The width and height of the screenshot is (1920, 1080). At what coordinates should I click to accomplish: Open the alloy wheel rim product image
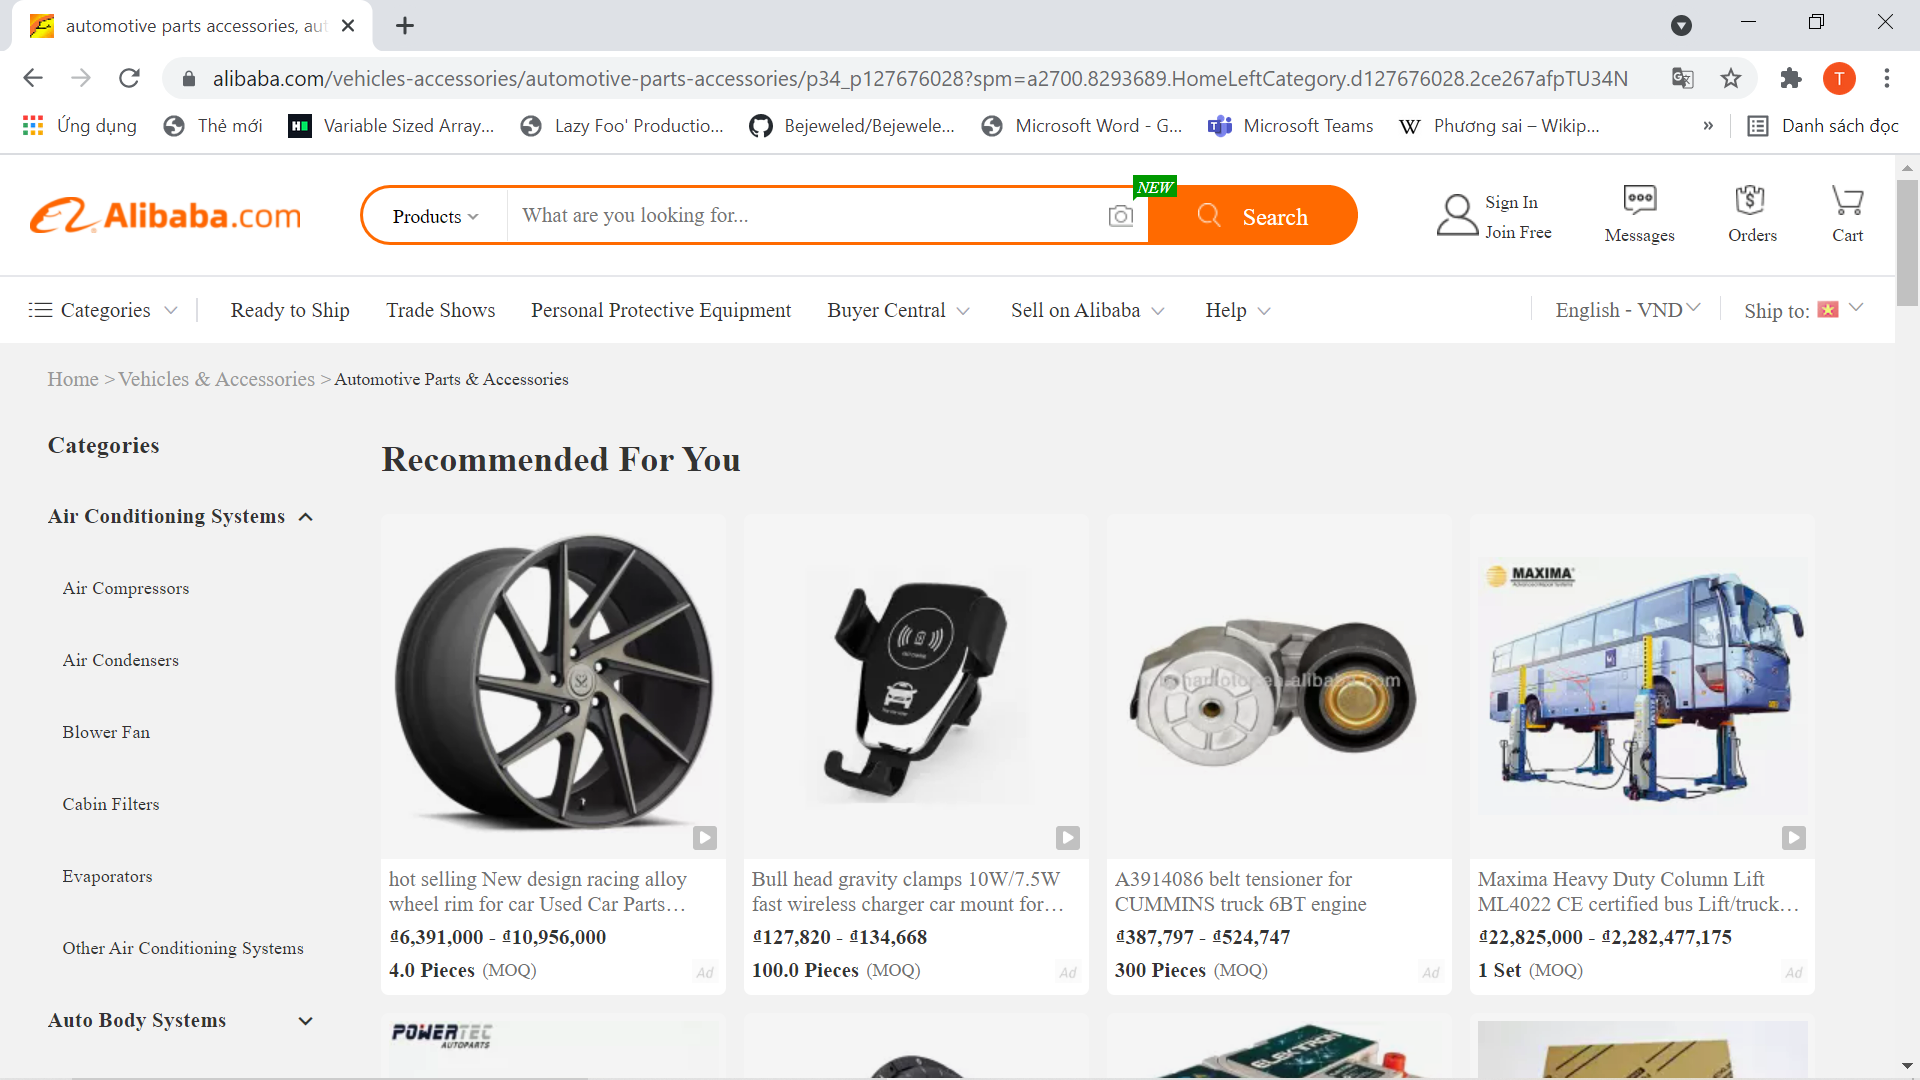pyautogui.click(x=553, y=687)
